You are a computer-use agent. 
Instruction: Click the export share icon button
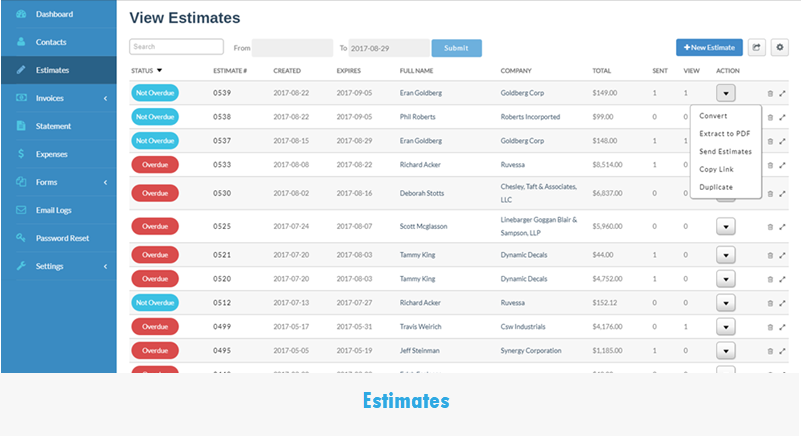click(x=757, y=48)
